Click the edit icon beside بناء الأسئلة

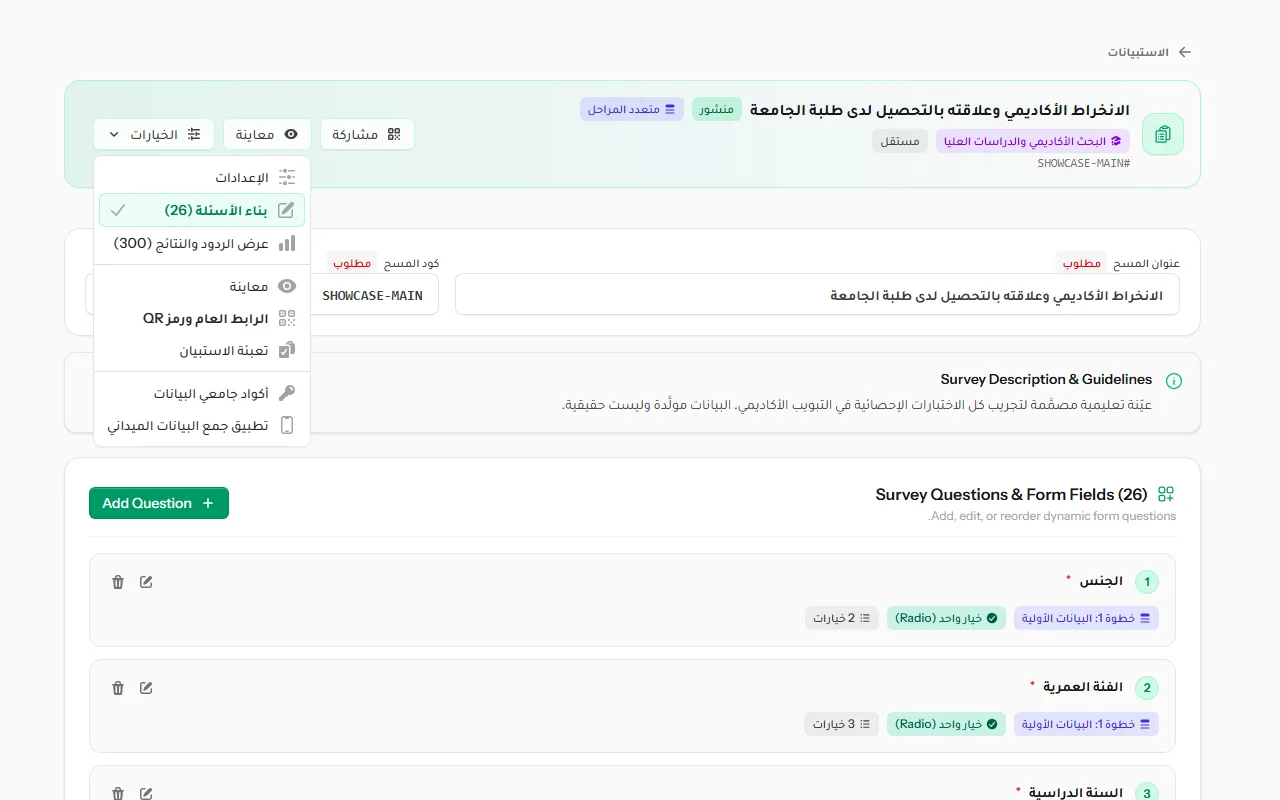click(287, 210)
